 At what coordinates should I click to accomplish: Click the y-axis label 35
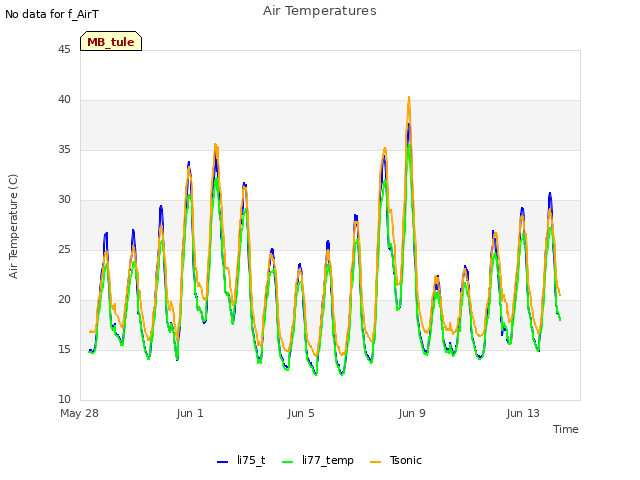[x=64, y=149]
